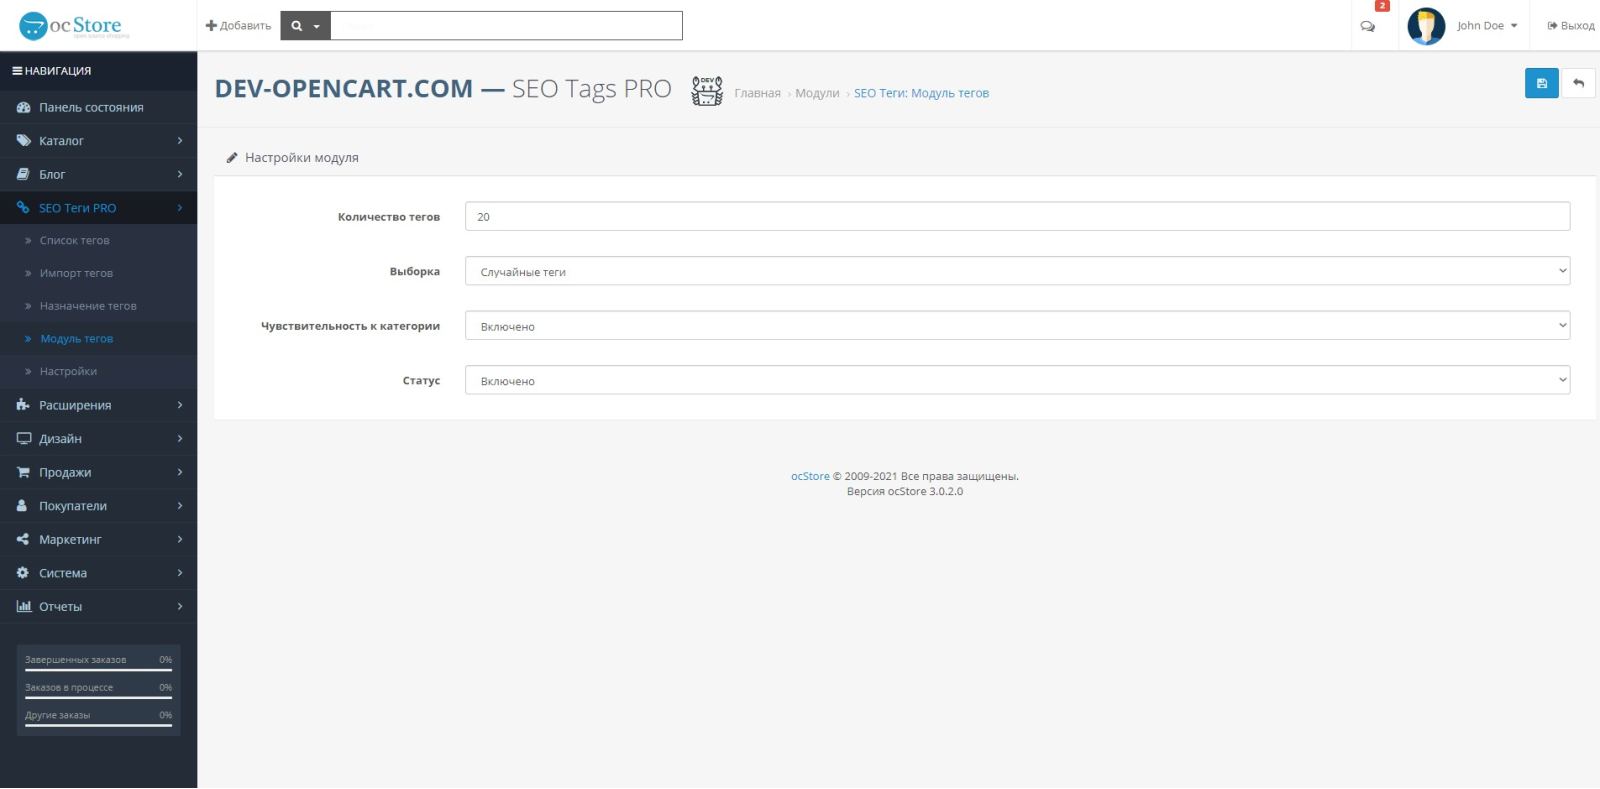Viewport: 1600px width, 789px height.
Task: Click the share icon beside Маркетинг
Action: (x=23, y=539)
